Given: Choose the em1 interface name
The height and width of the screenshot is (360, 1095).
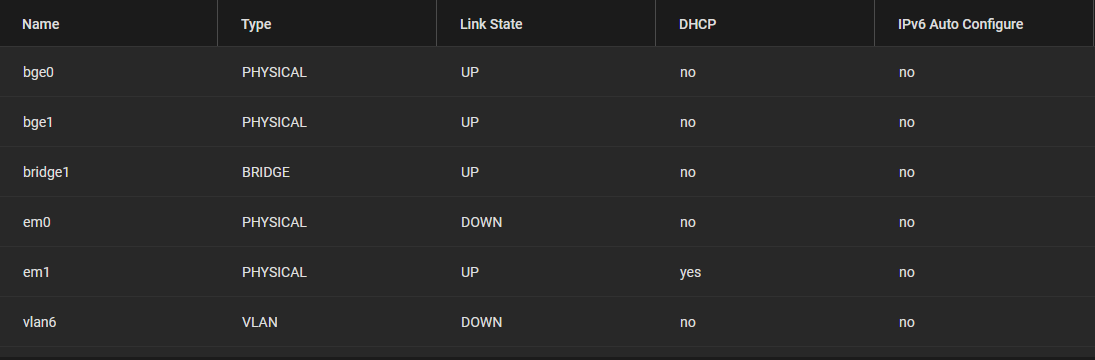Looking at the screenshot, I should point(36,272).
